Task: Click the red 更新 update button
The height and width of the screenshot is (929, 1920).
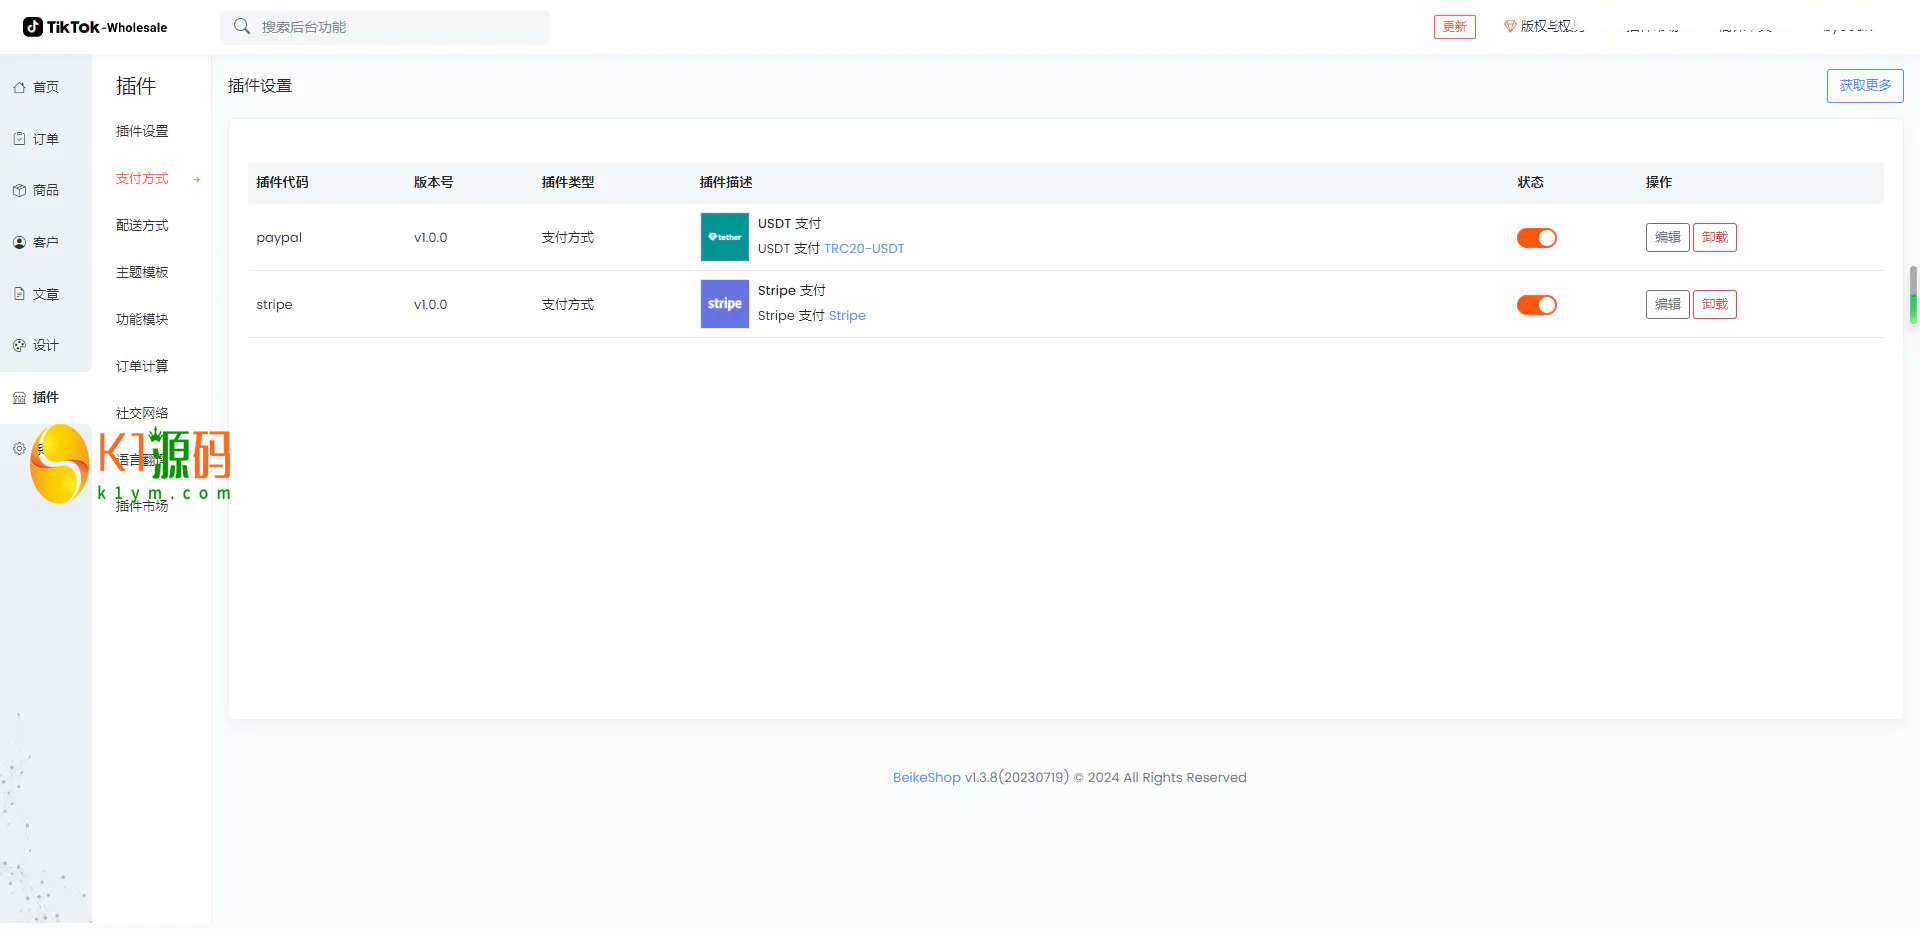Action: point(1455,26)
